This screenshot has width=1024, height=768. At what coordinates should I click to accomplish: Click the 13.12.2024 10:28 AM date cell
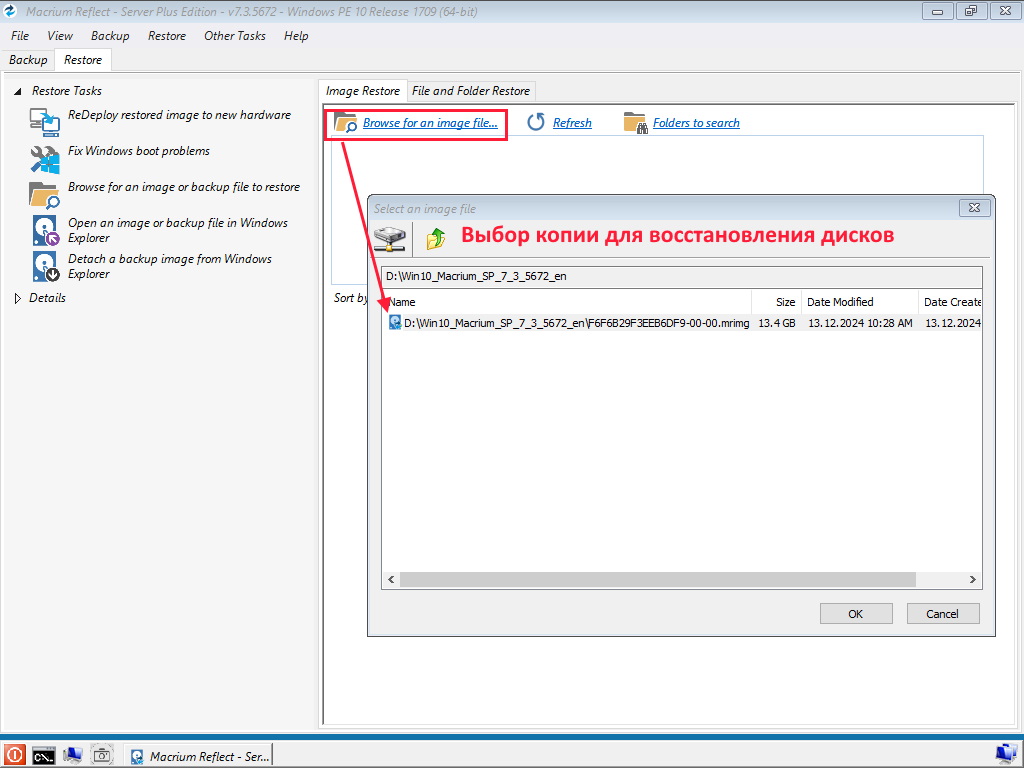click(860, 323)
